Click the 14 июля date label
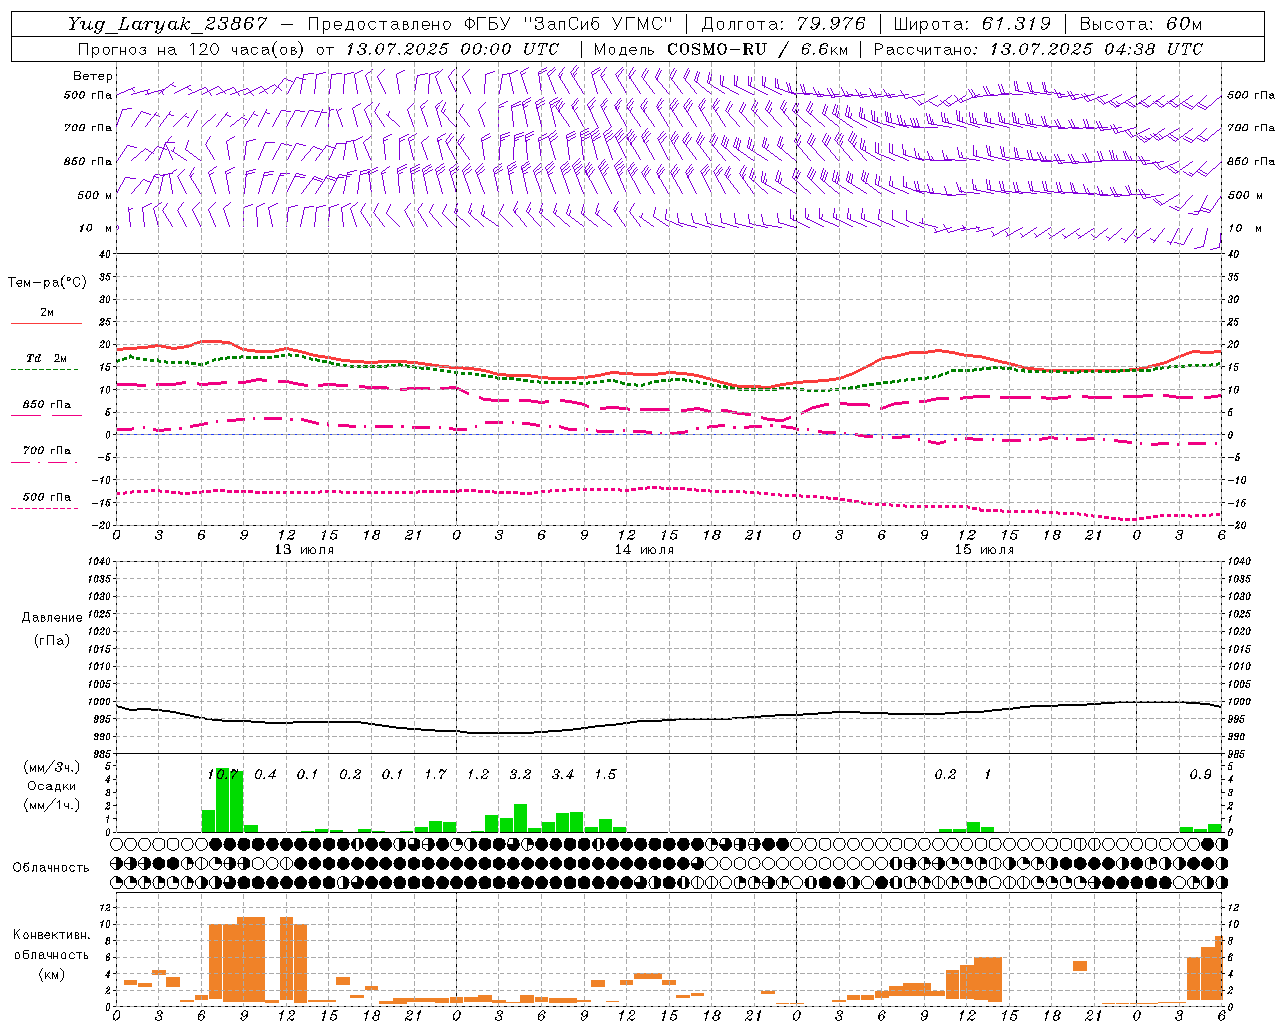The height and width of the screenshot is (1024, 1280). 644,550
